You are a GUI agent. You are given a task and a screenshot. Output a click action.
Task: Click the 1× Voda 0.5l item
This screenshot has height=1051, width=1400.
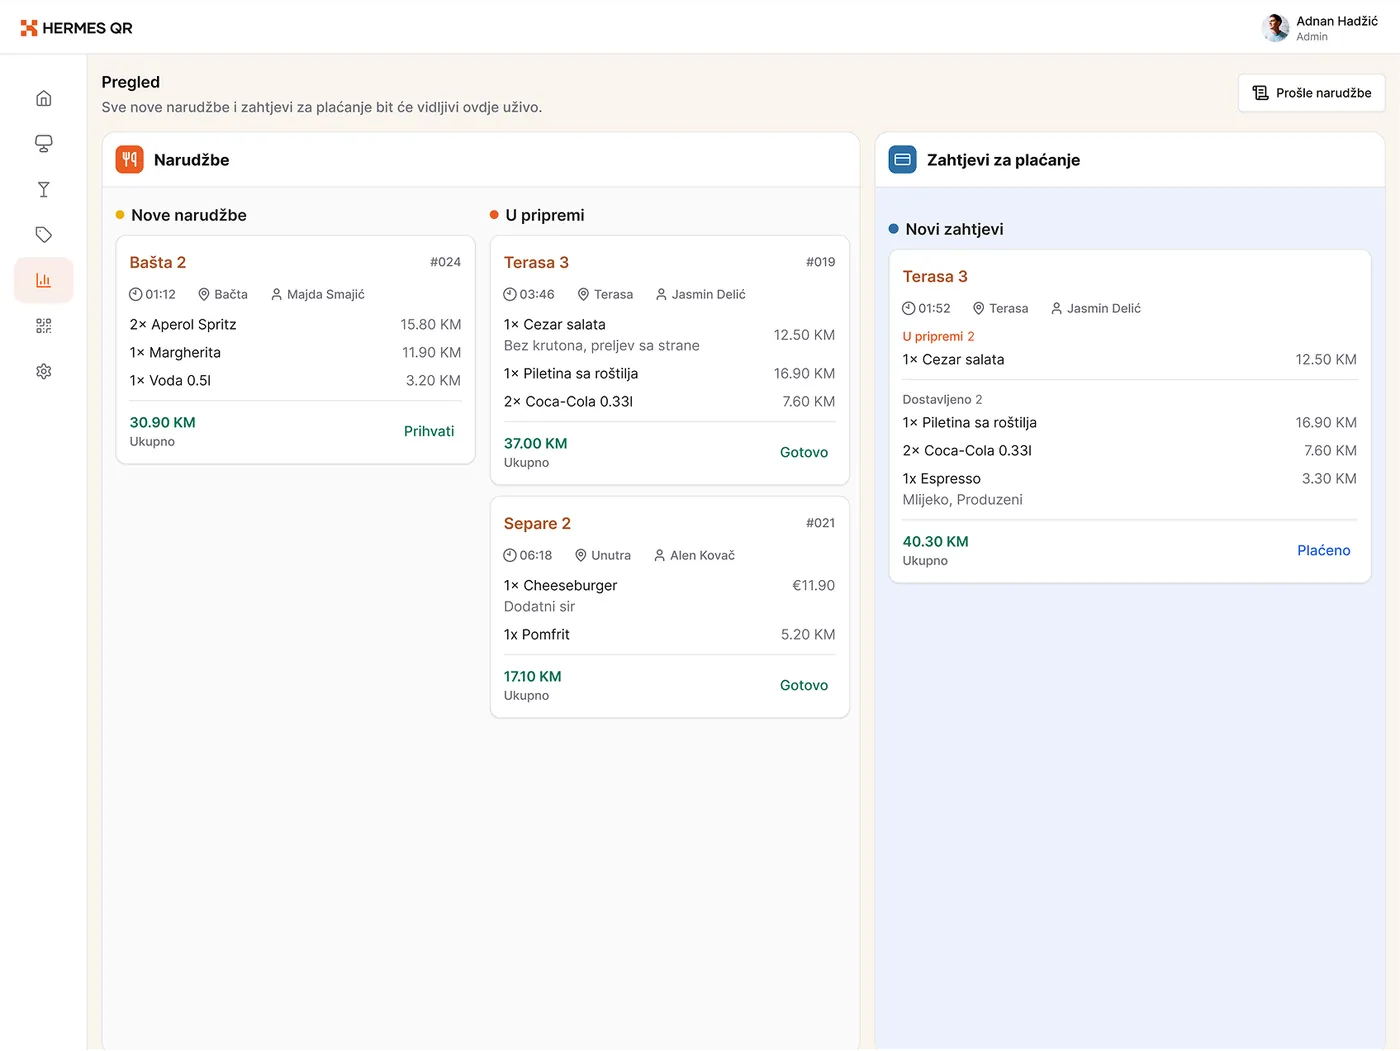(x=170, y=380)
